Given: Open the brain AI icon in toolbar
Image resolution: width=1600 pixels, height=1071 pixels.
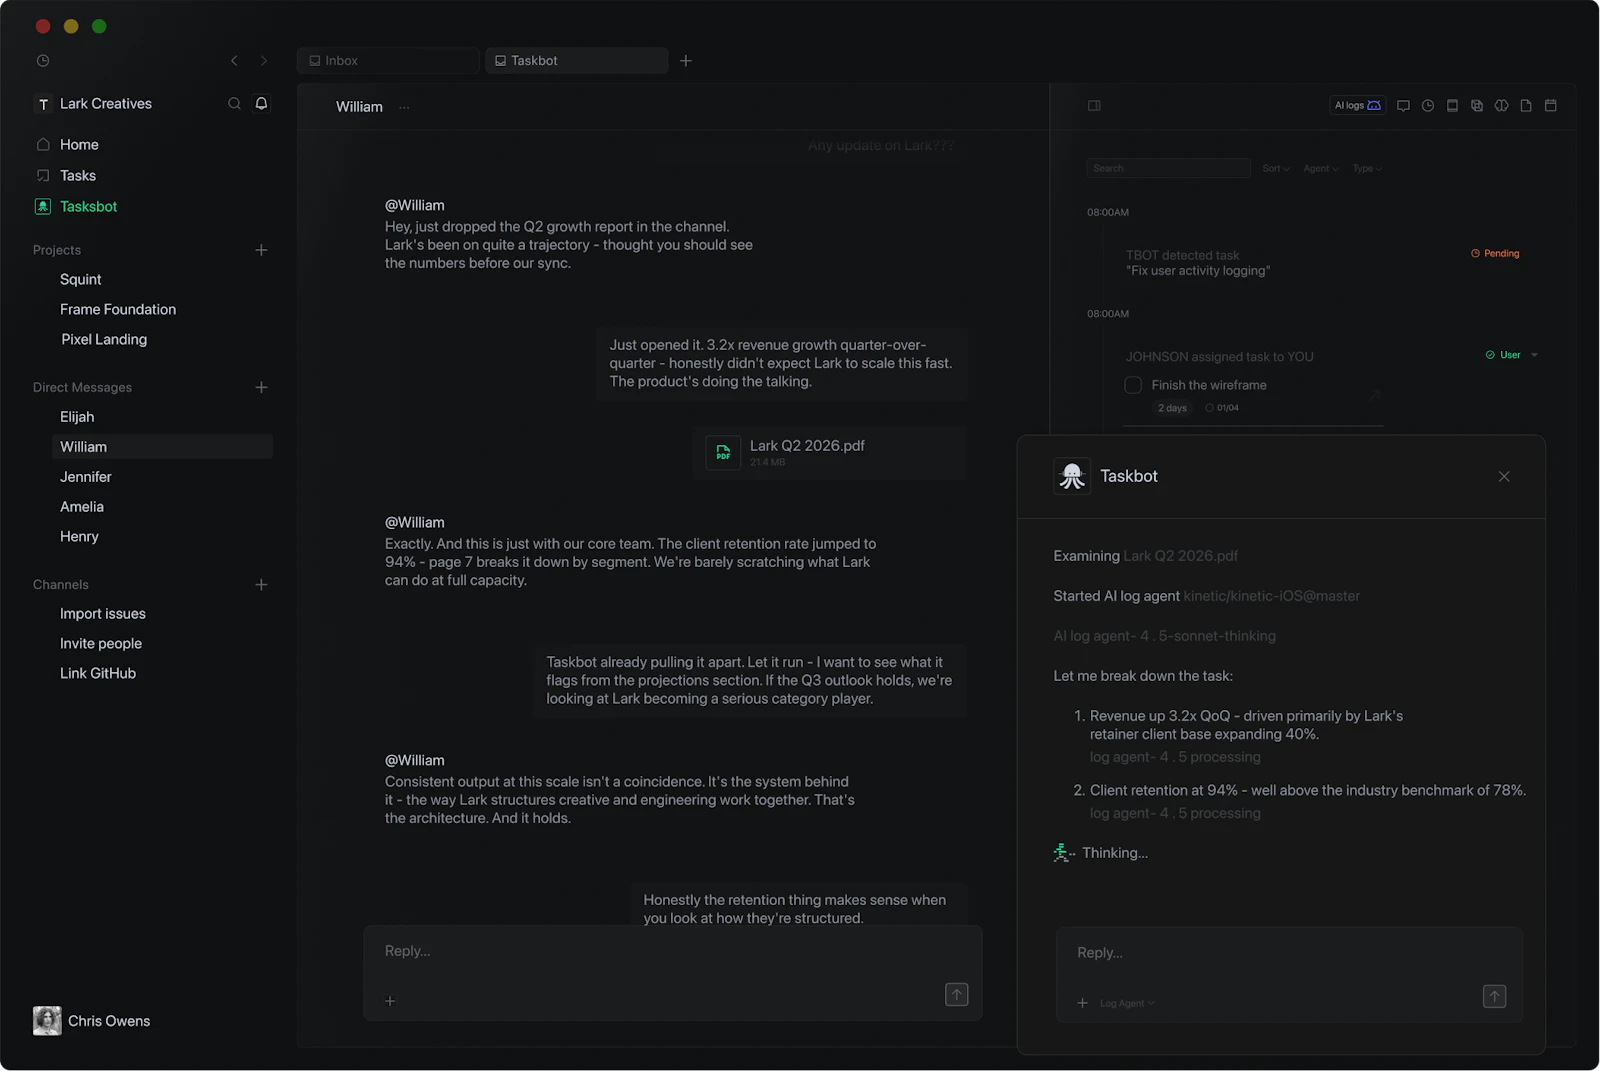Looking at the screenshot, I should (1501, 106).
